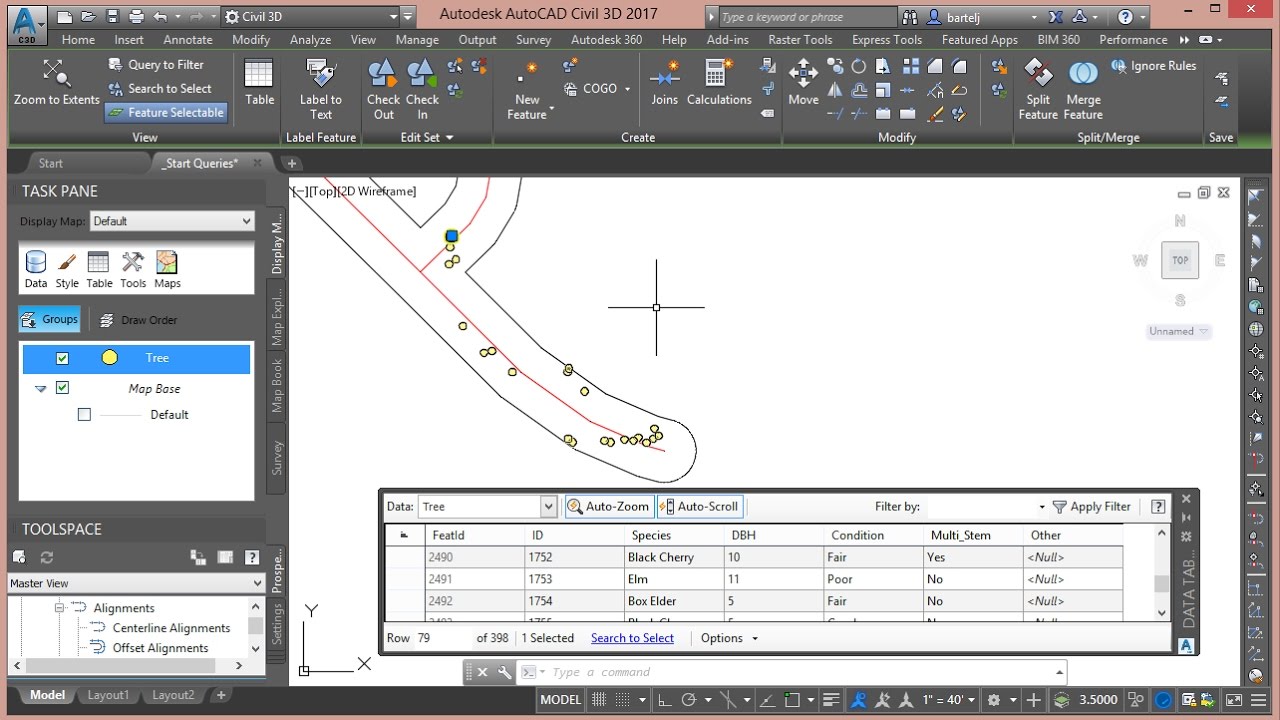1280x720 pixels.
Task: Click the Save icon in quick access toolbar
Action: (x=89, y=17)
